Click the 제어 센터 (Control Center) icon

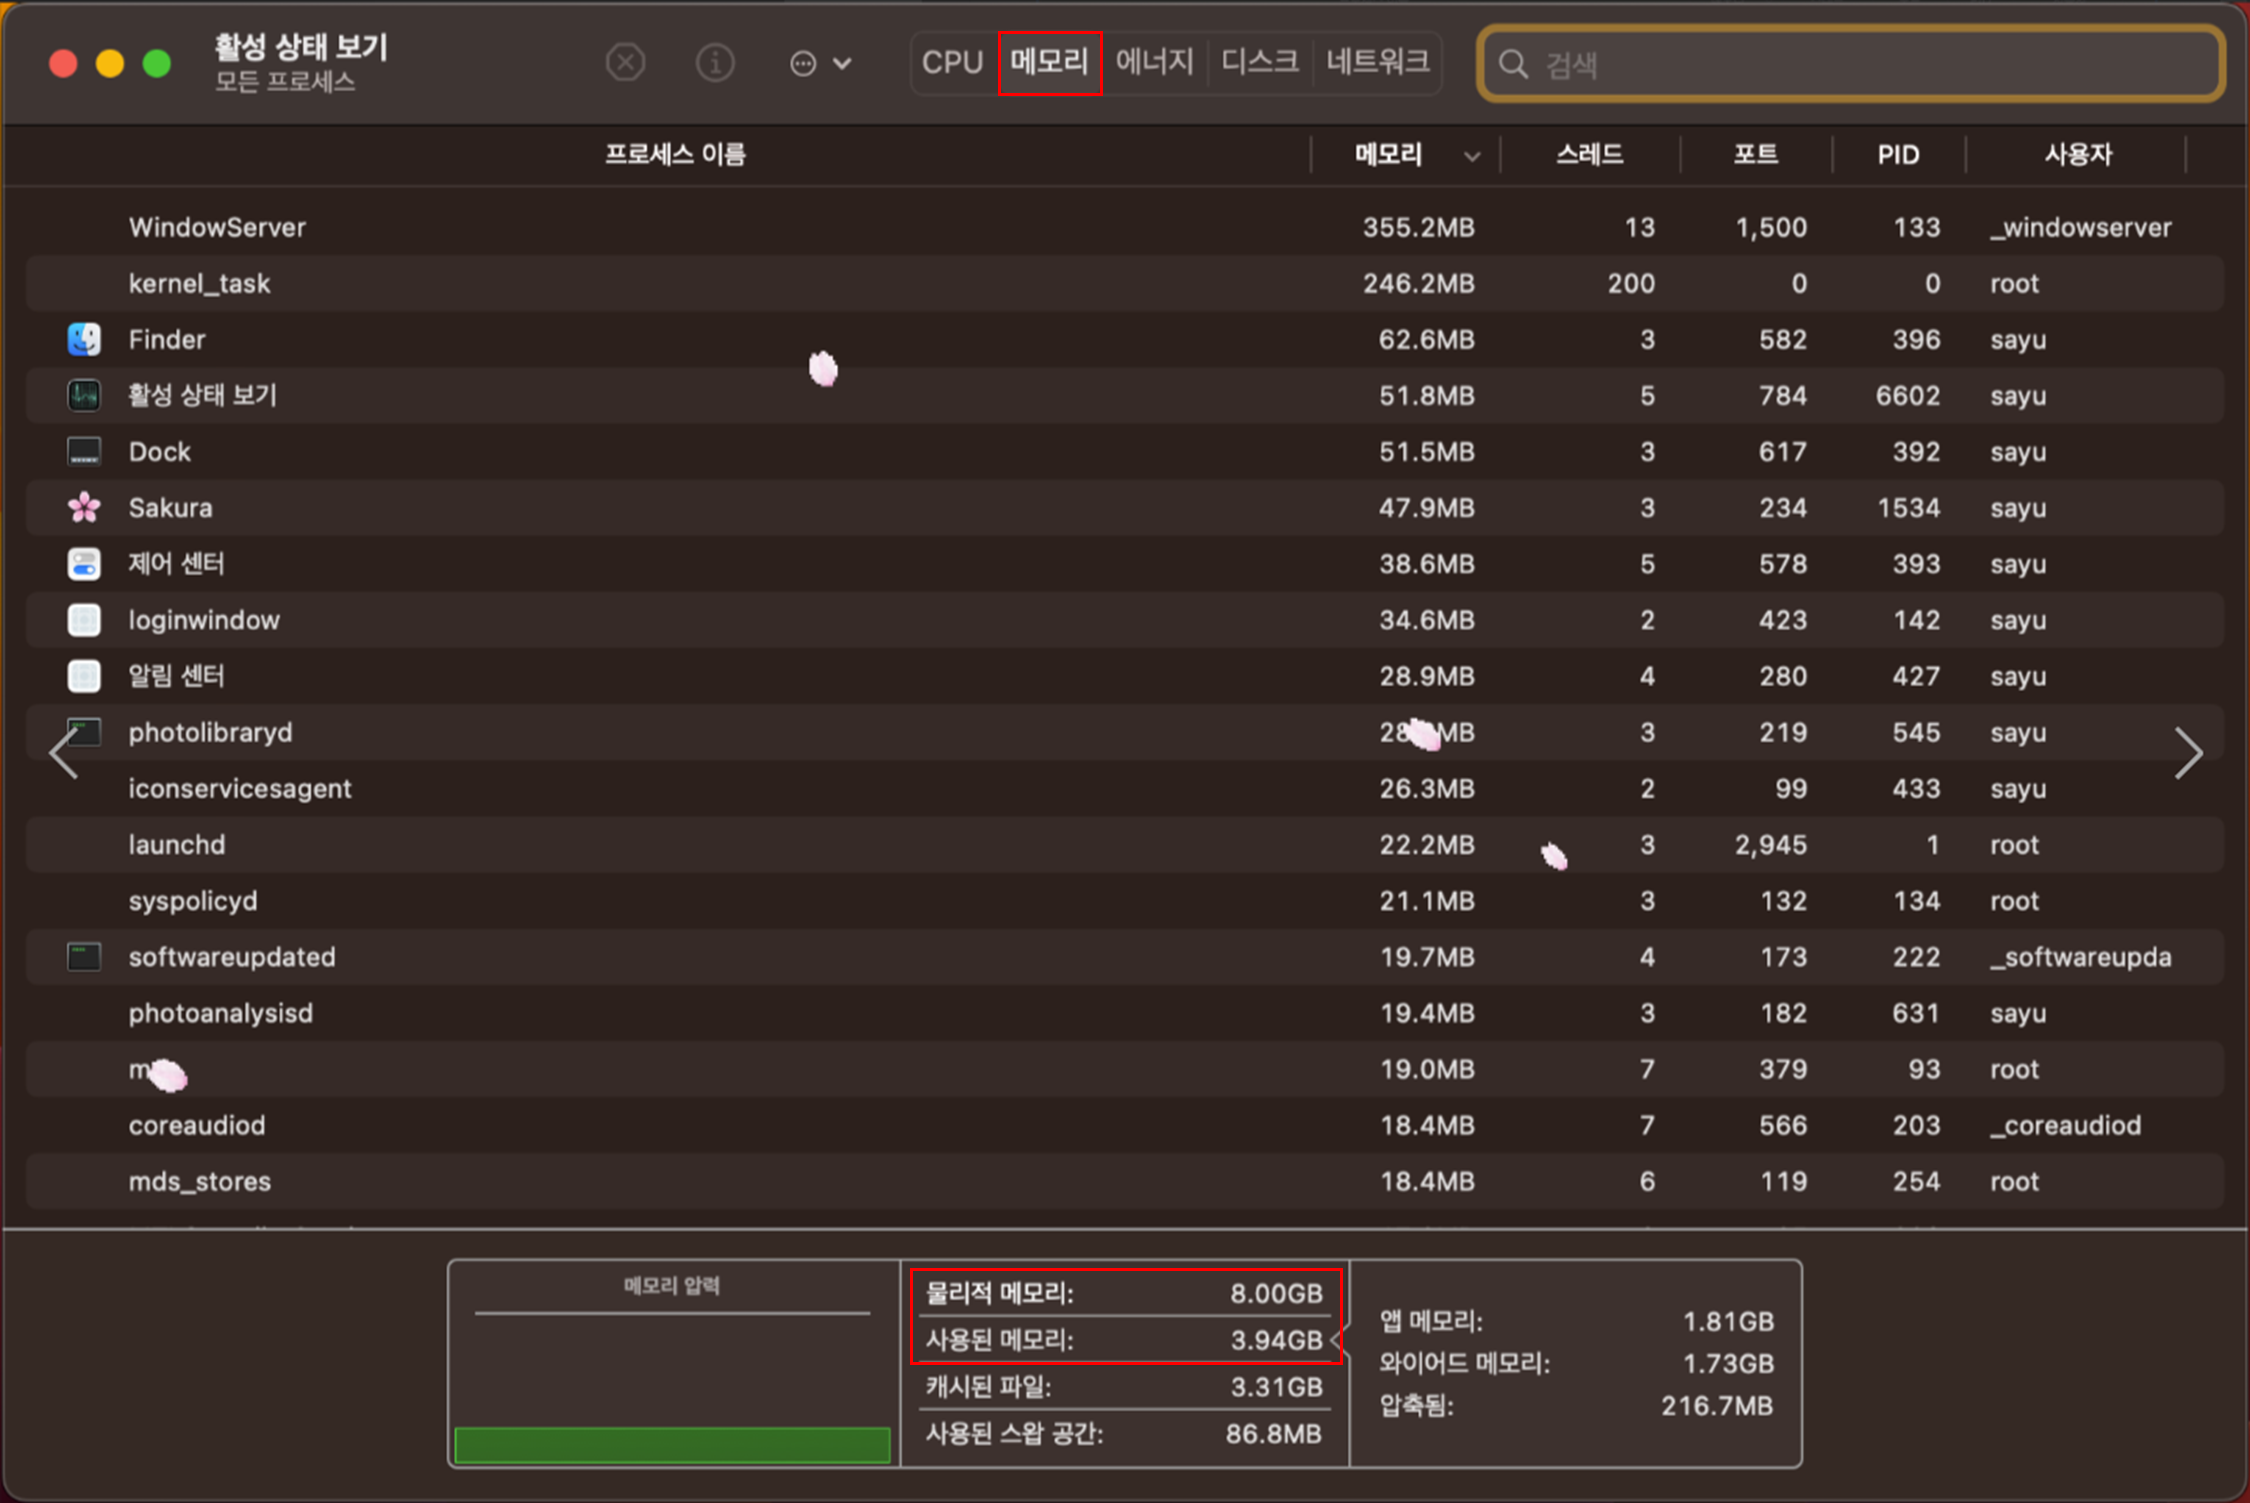(x=84, y=563)
